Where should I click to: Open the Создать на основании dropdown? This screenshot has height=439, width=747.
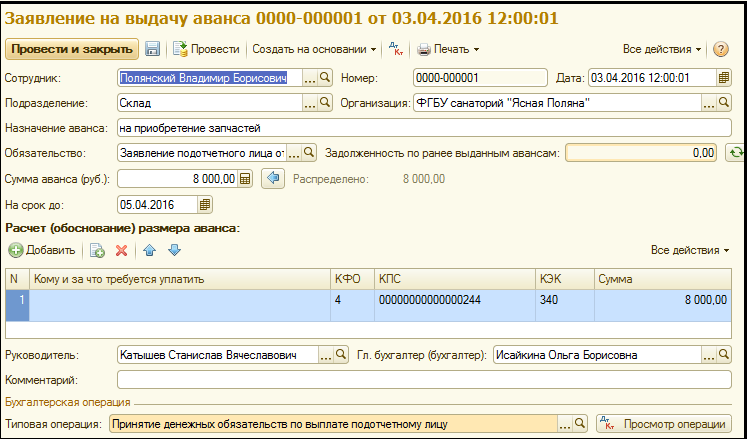point(314,49)
